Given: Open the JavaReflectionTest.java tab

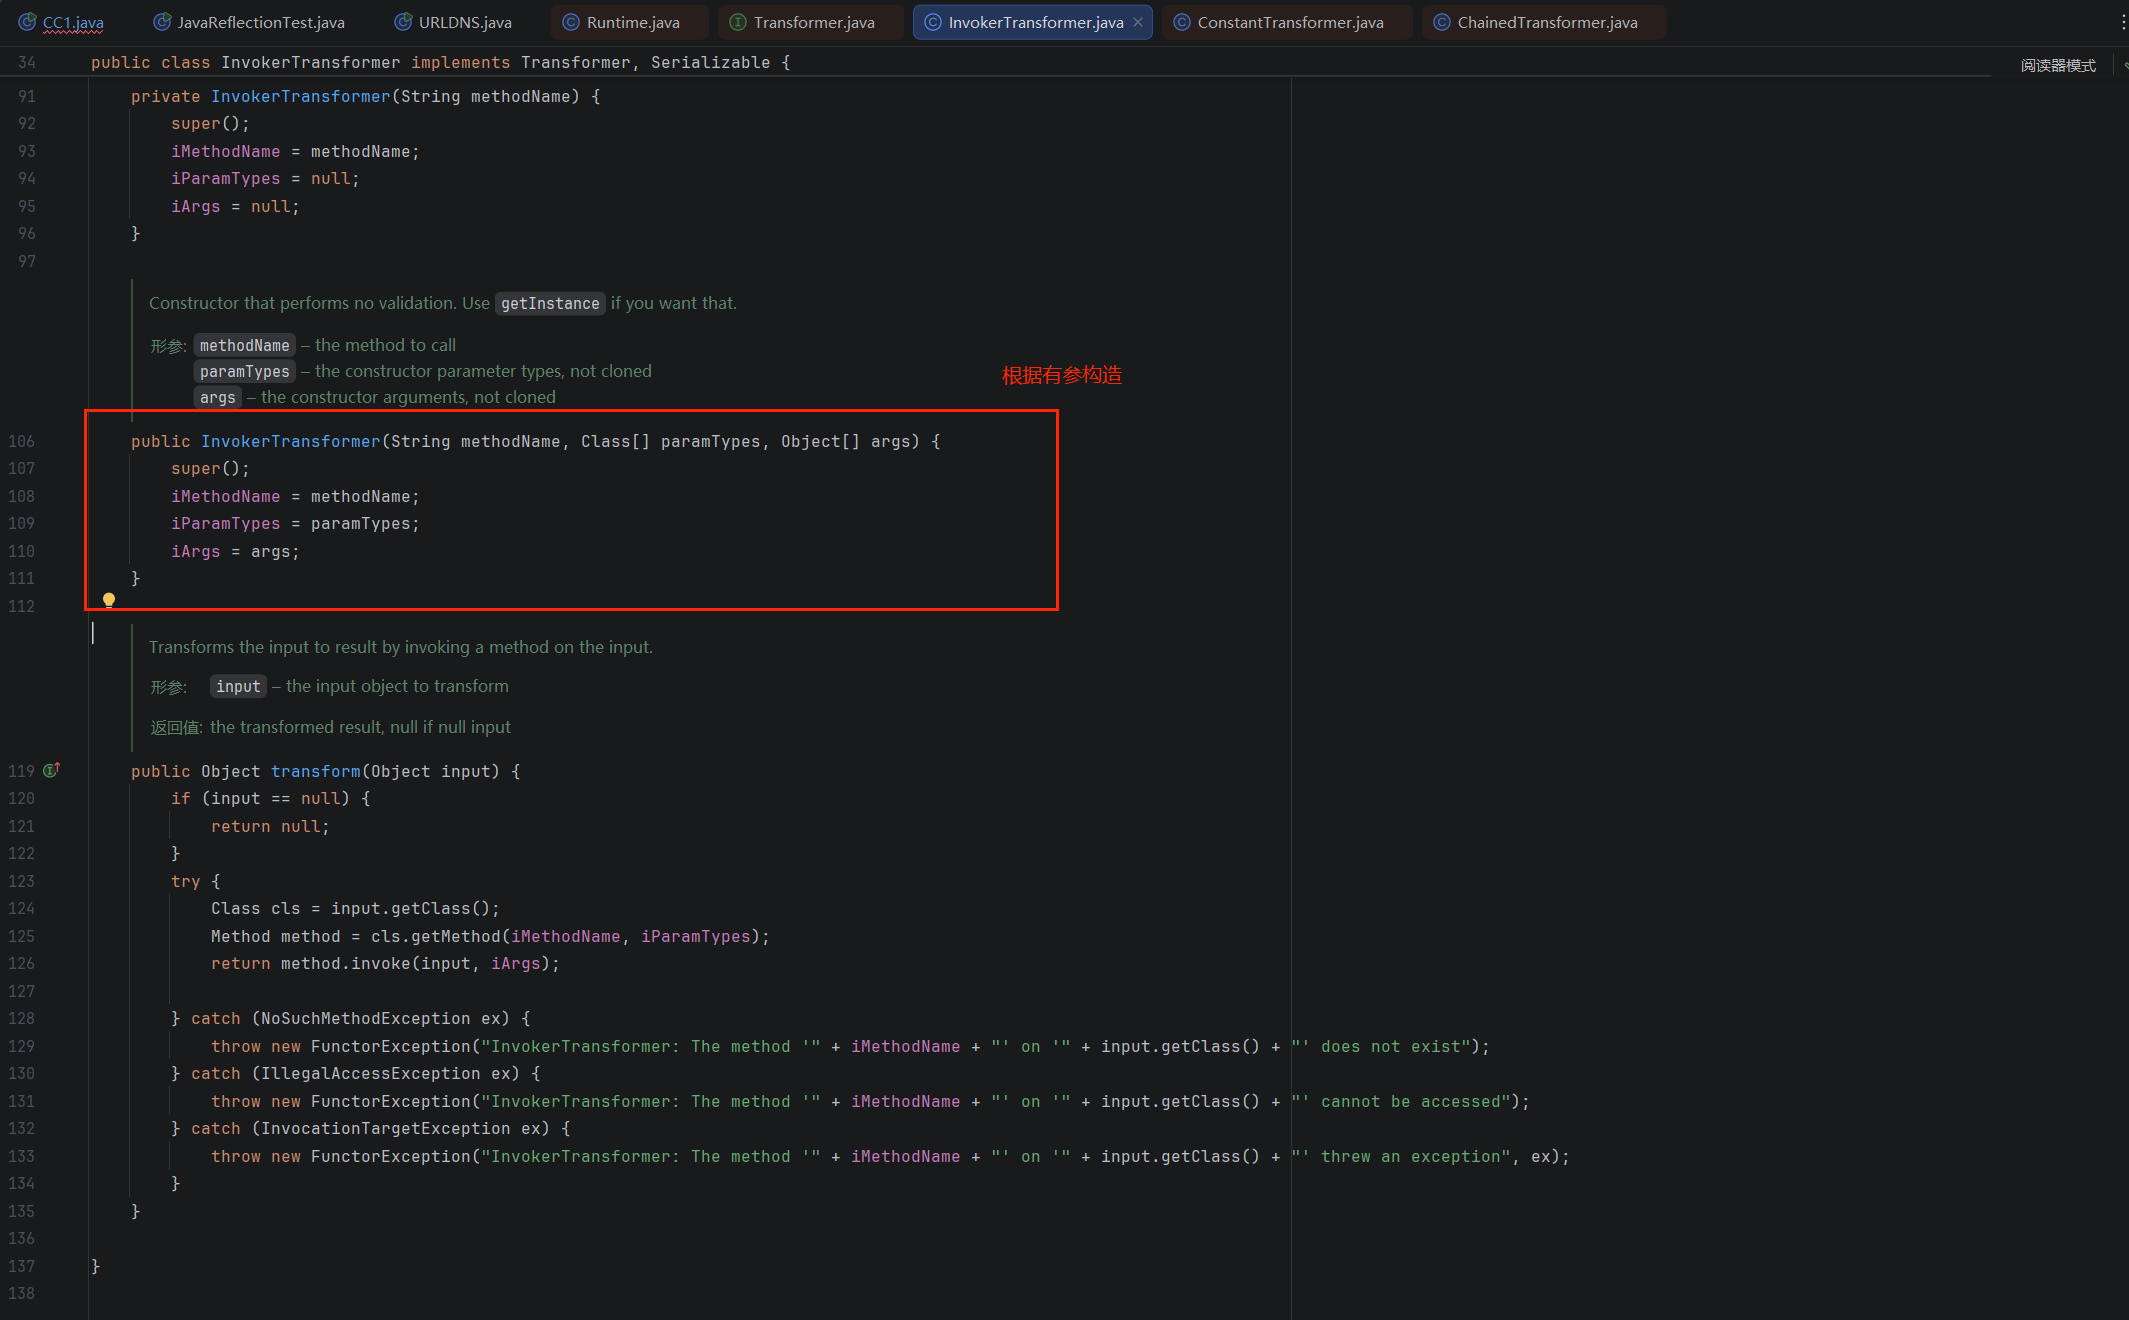Looking at the screenshot, I should [x=249, y=22].
